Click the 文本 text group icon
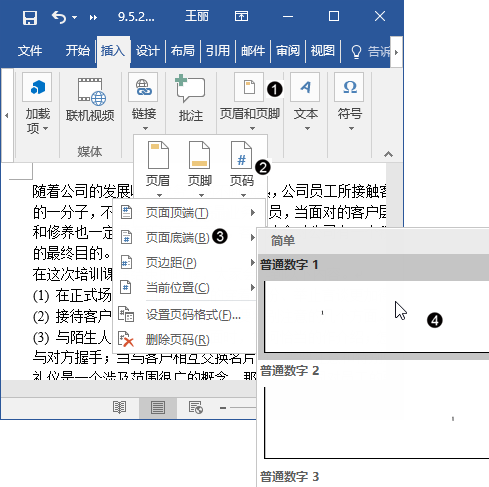 pyautogui.click(x=305, y=87)
